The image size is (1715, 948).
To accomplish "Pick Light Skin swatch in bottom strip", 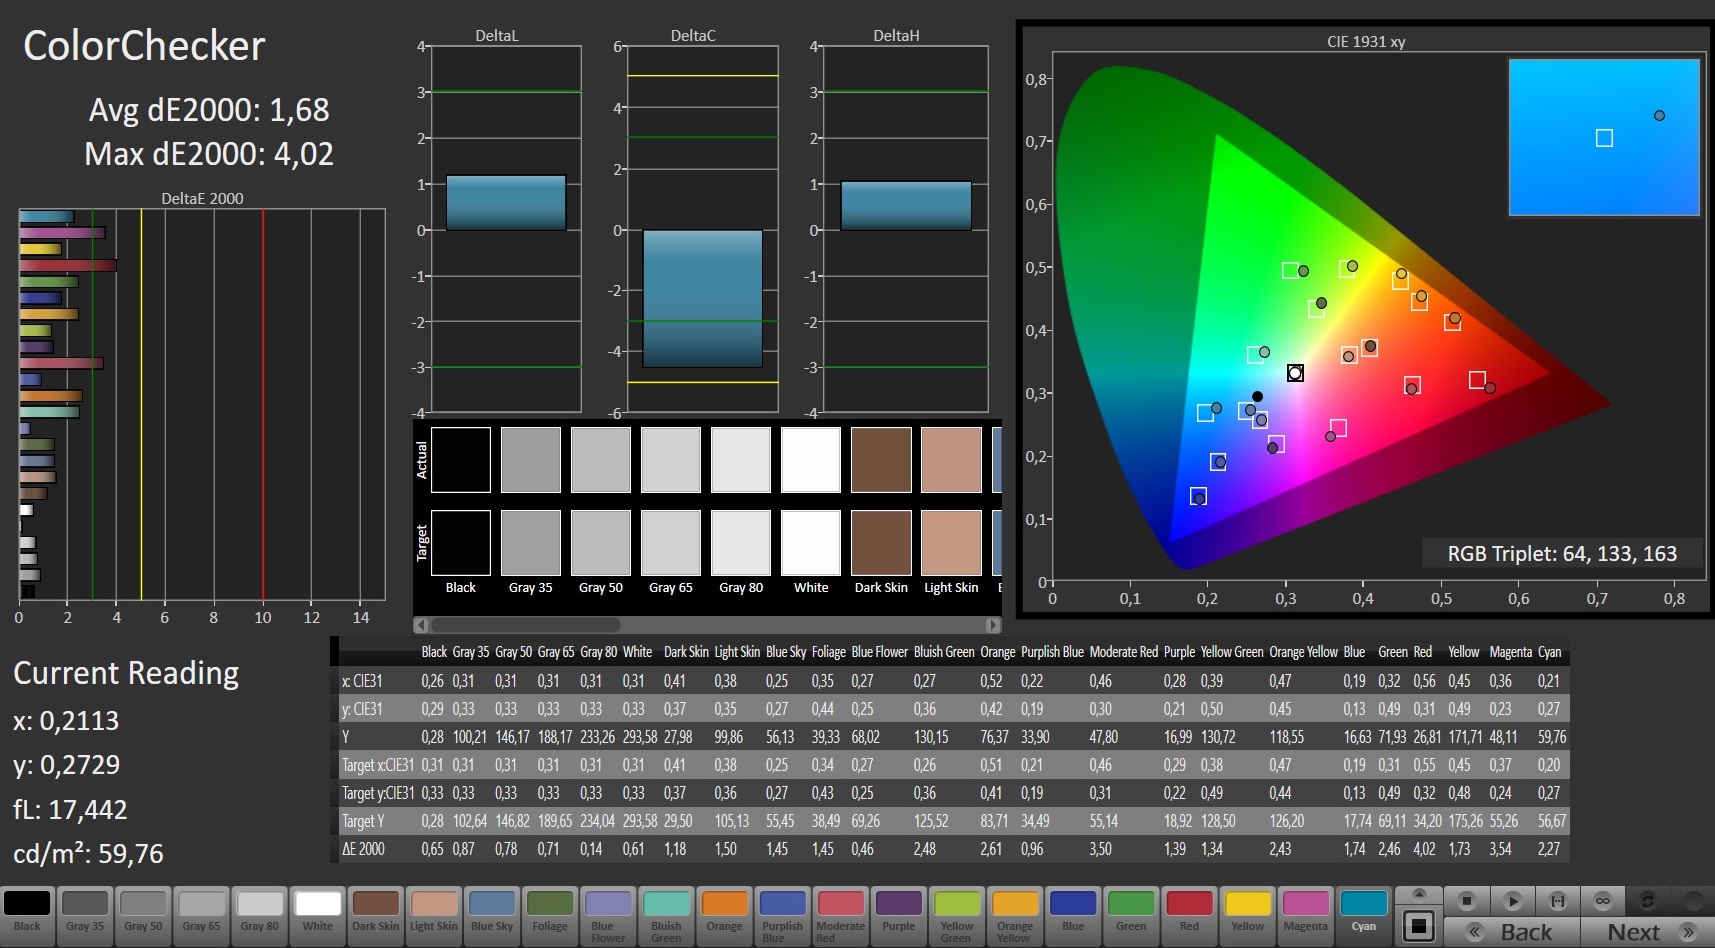I will click(433, 915).
